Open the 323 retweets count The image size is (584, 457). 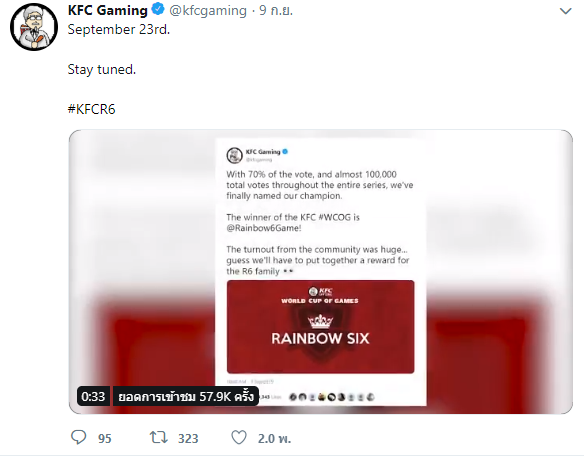pos(188,438)
